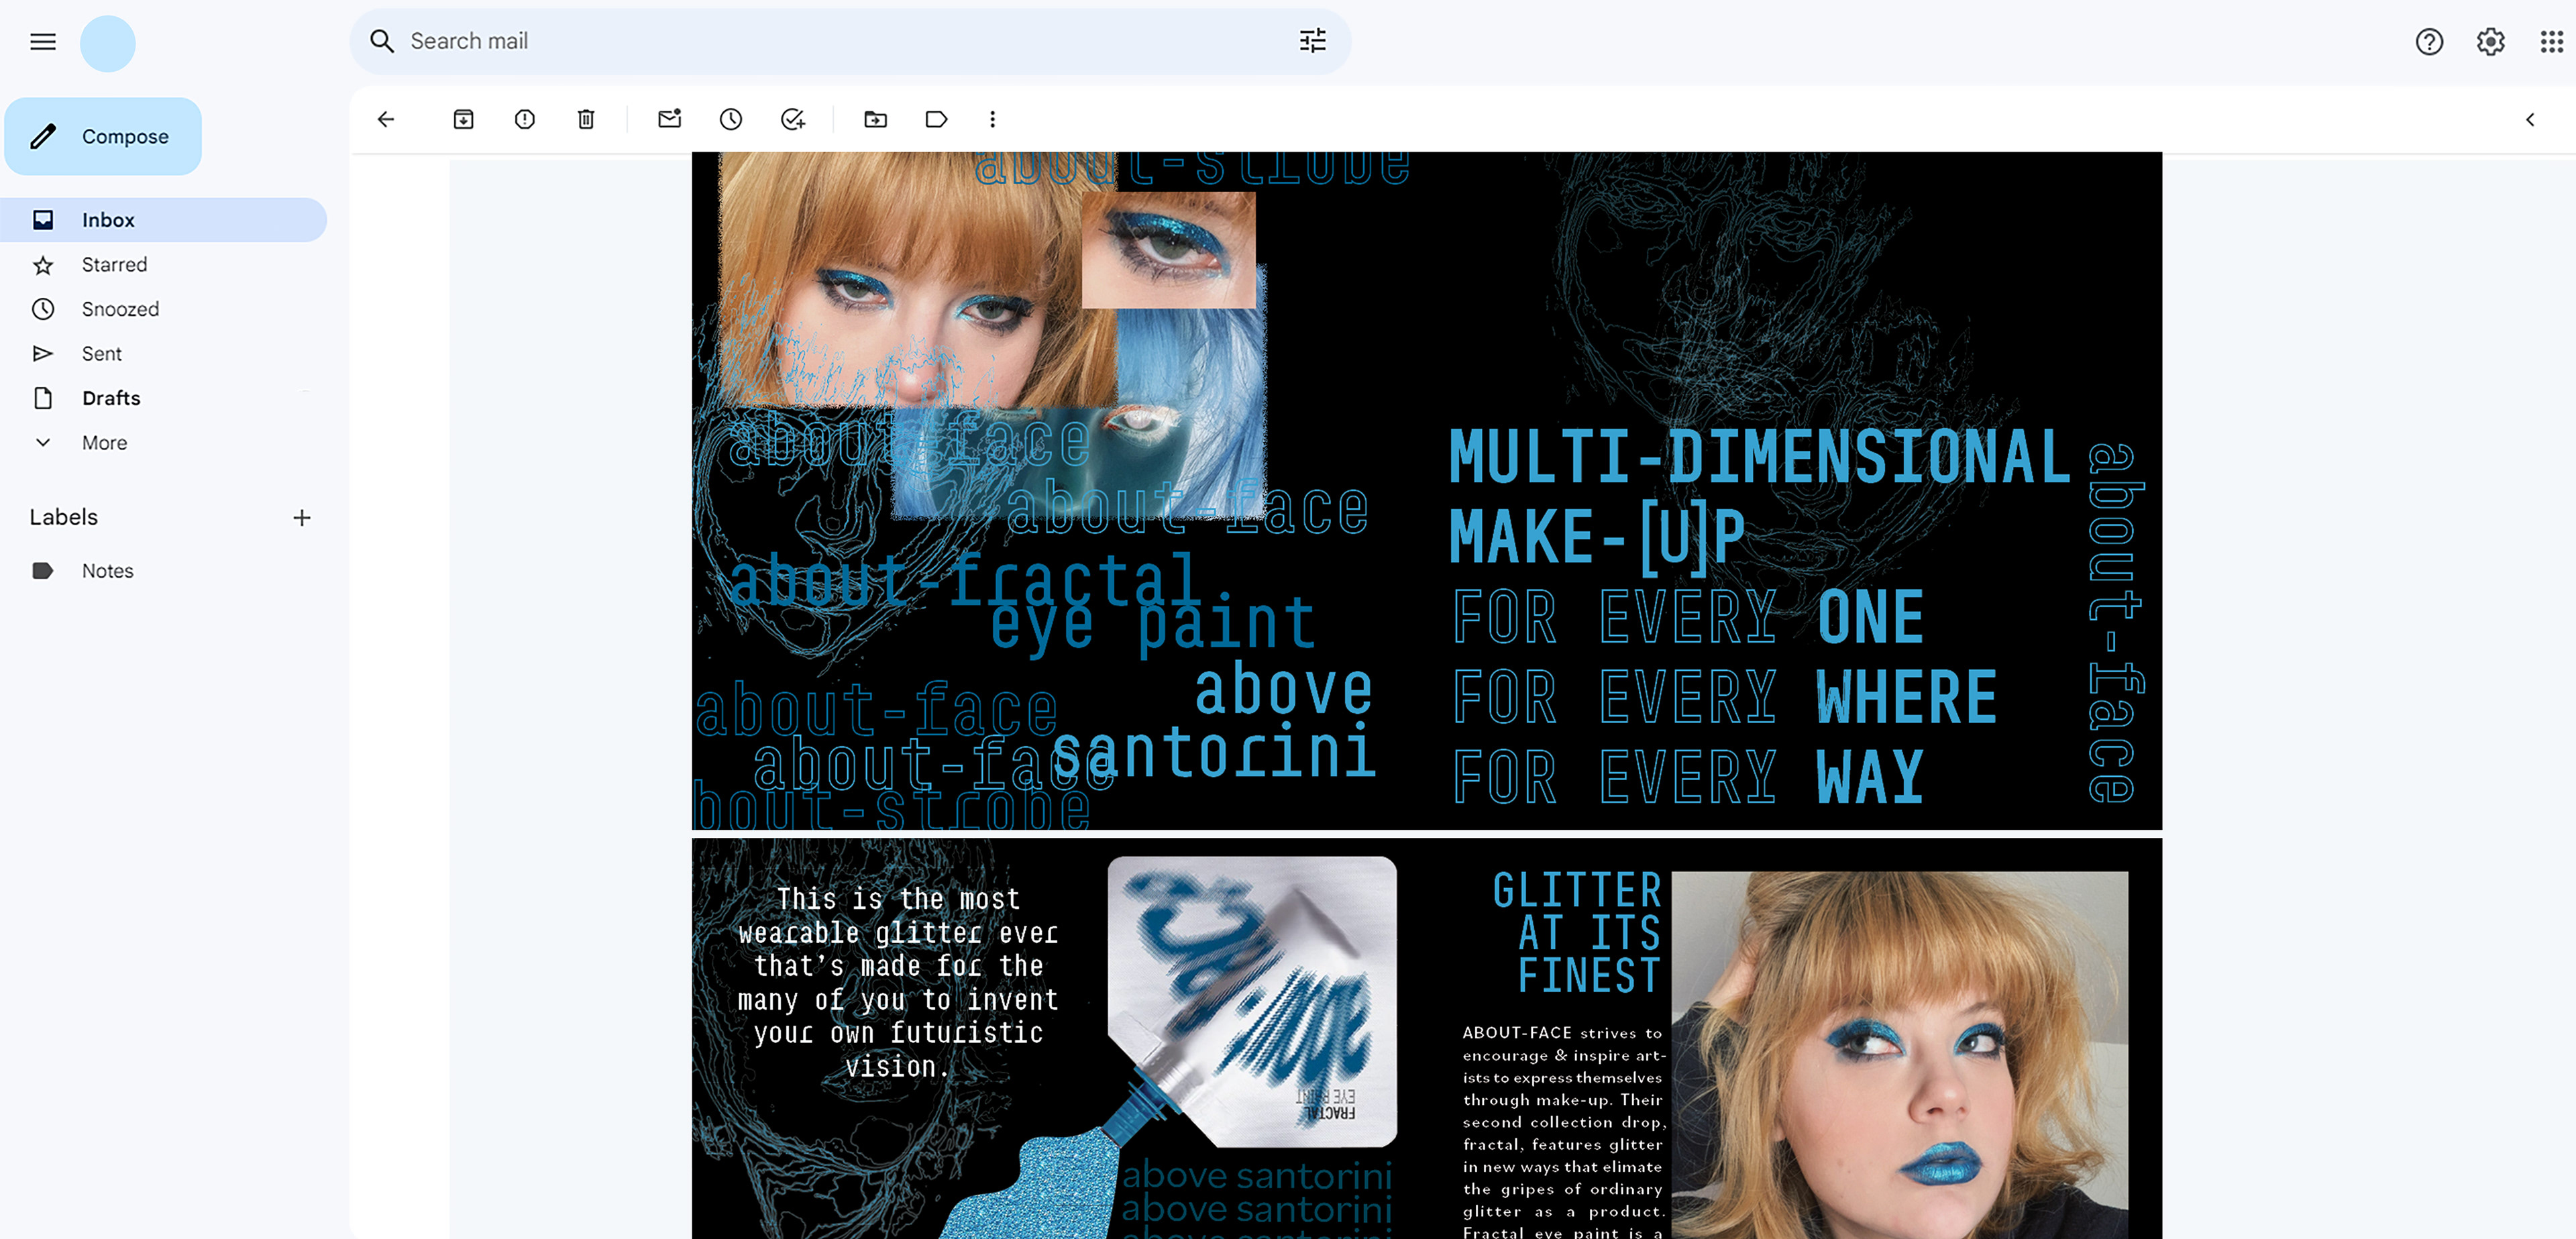Click the 'most wearable glitter ever' paragraph

pyautogui.click(x=897, y=982)
